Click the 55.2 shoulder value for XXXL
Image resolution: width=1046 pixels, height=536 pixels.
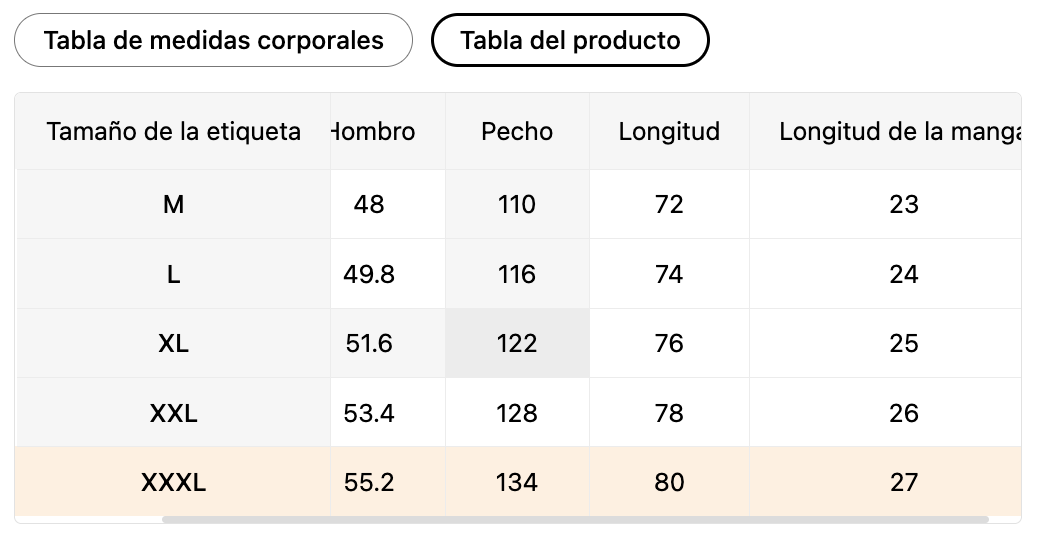(369, 482)
